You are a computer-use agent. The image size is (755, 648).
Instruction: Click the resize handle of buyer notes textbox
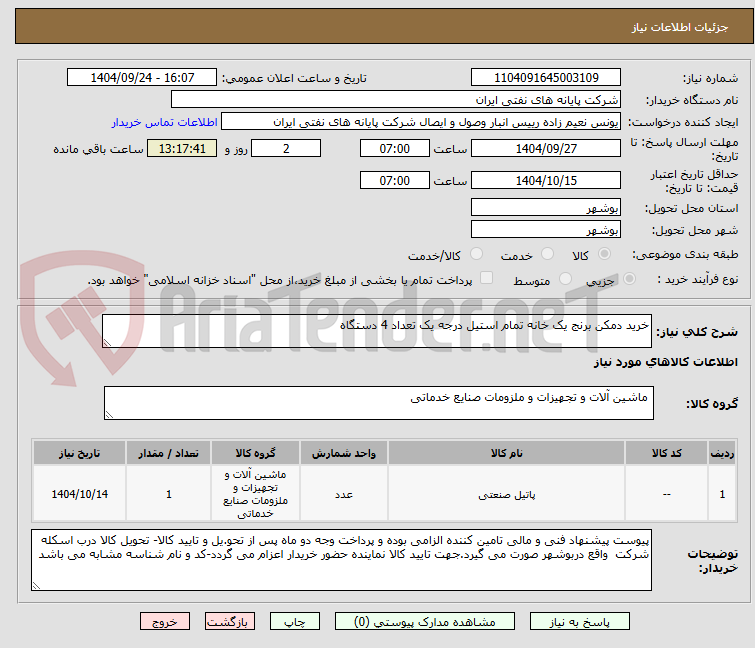(37, 585)
